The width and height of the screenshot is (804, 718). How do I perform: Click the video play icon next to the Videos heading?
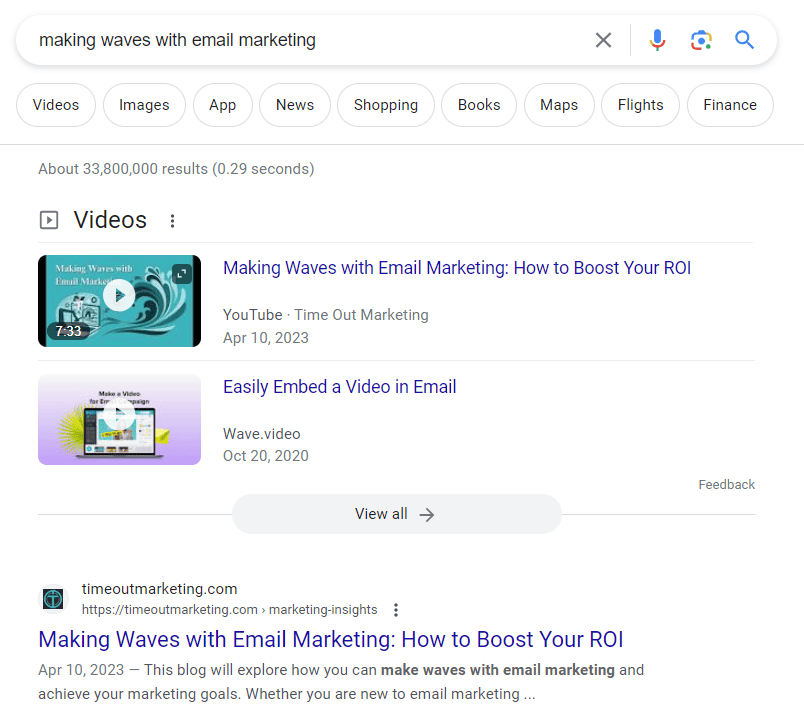(x=49, y=221)
